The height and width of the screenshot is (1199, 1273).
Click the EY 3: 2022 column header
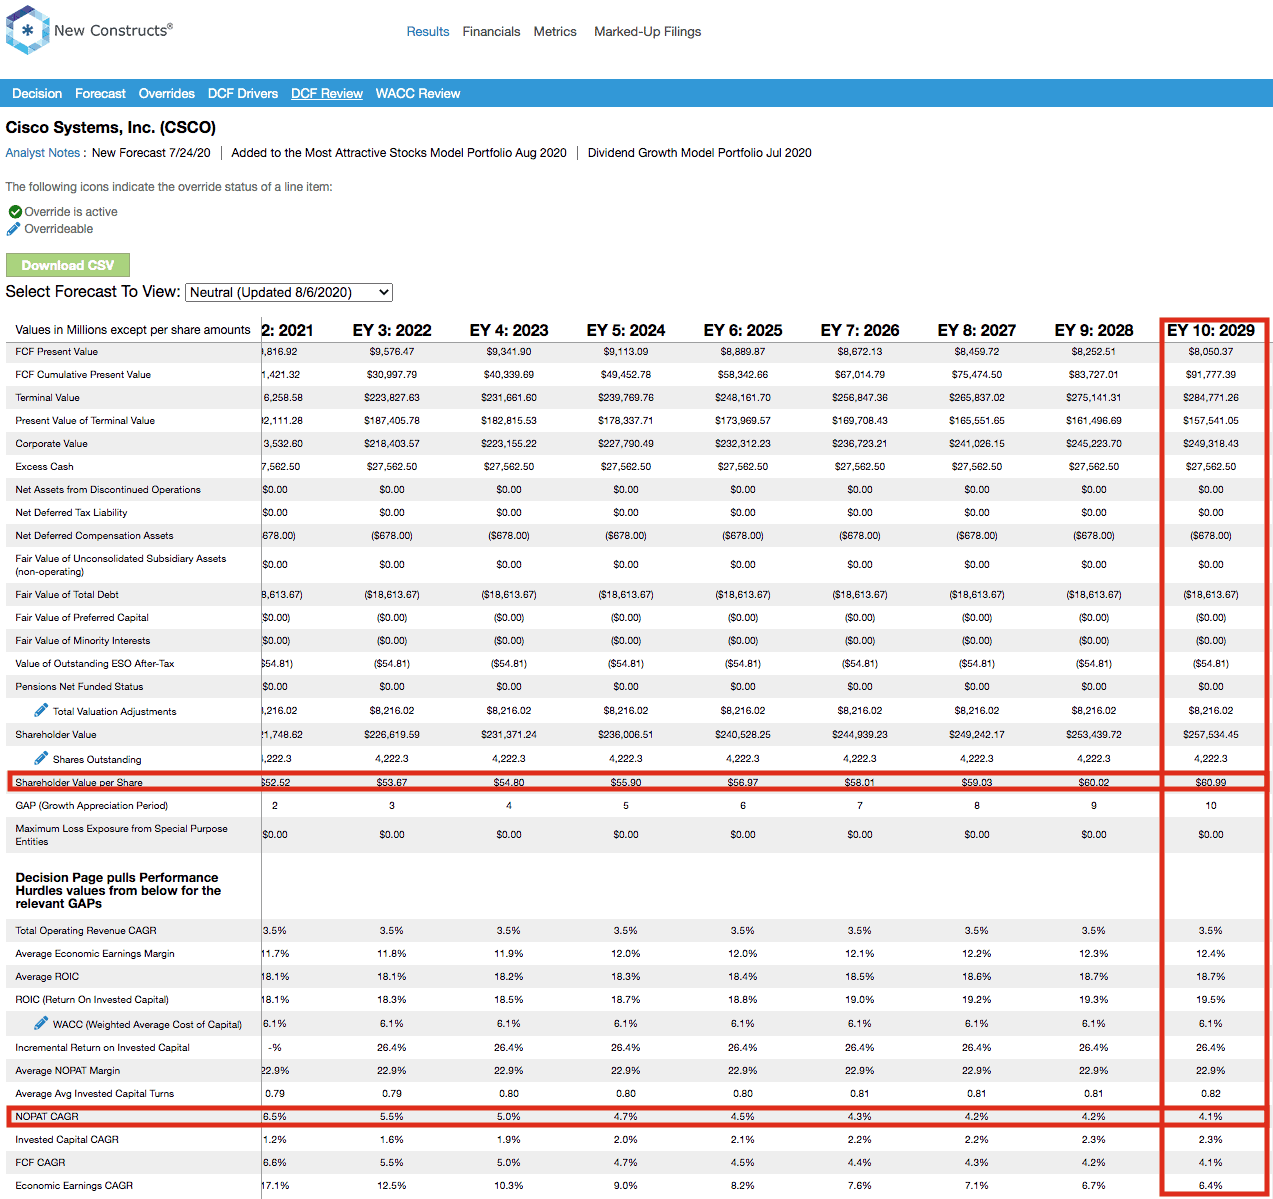[x=392, y=330]
